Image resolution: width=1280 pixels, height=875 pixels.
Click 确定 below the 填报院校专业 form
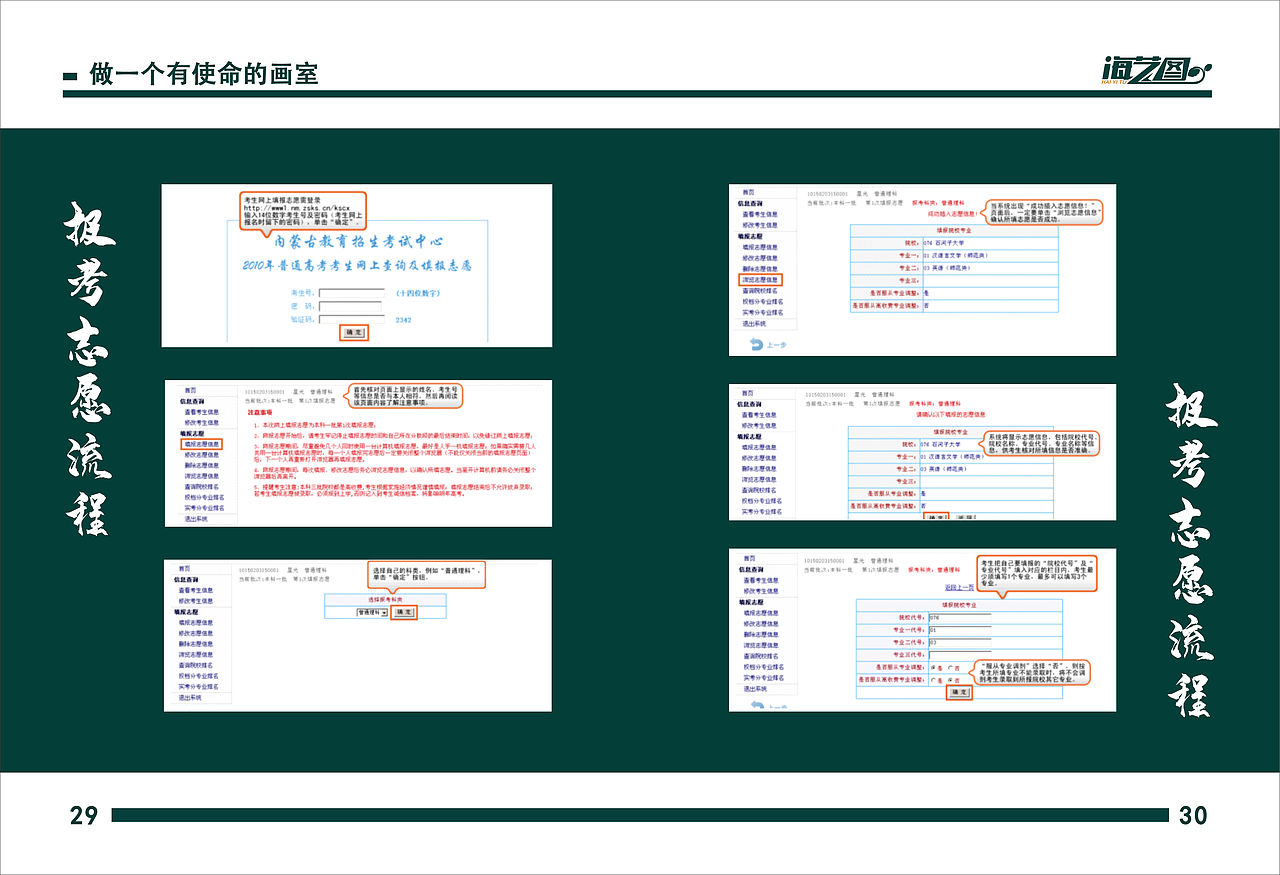960,692
